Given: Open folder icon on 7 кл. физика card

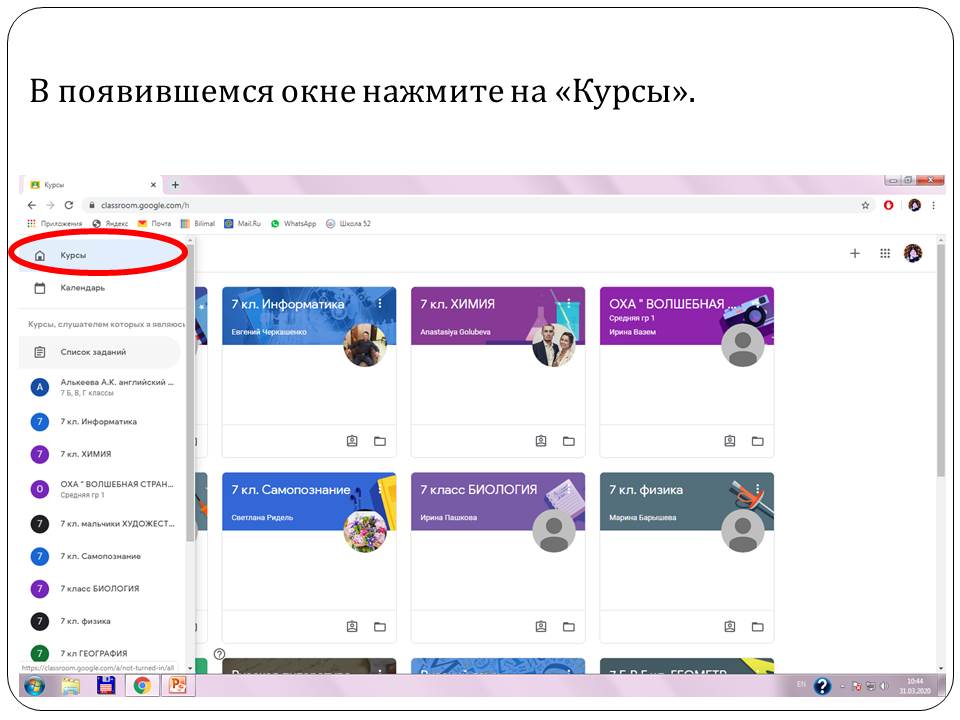Looking at the screenshot, I should pyautogui.click(x=757, y=627).
